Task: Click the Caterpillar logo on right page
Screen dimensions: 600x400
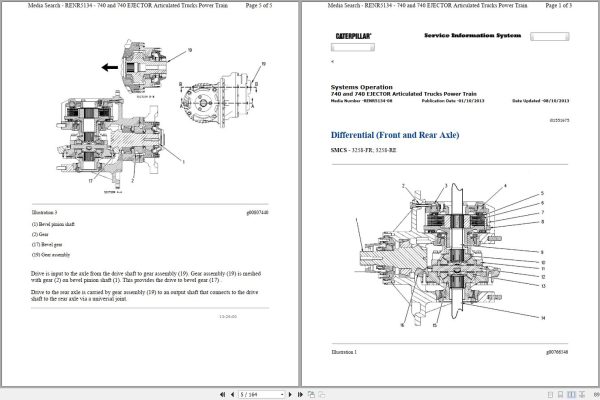Action: (x=353, y=36)
